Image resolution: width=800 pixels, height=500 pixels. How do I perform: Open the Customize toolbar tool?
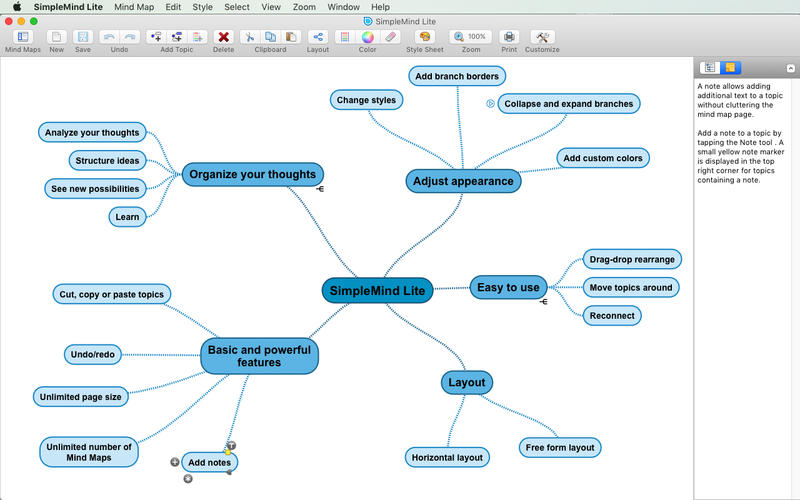543,37
